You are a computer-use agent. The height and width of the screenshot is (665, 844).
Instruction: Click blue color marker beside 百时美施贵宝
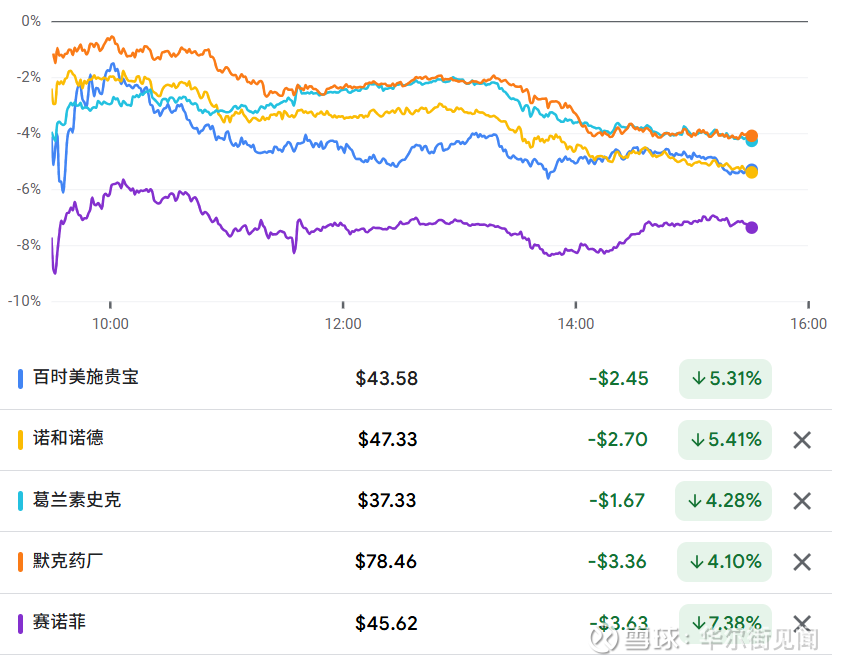pyautogui.click(x=21, y=379)
